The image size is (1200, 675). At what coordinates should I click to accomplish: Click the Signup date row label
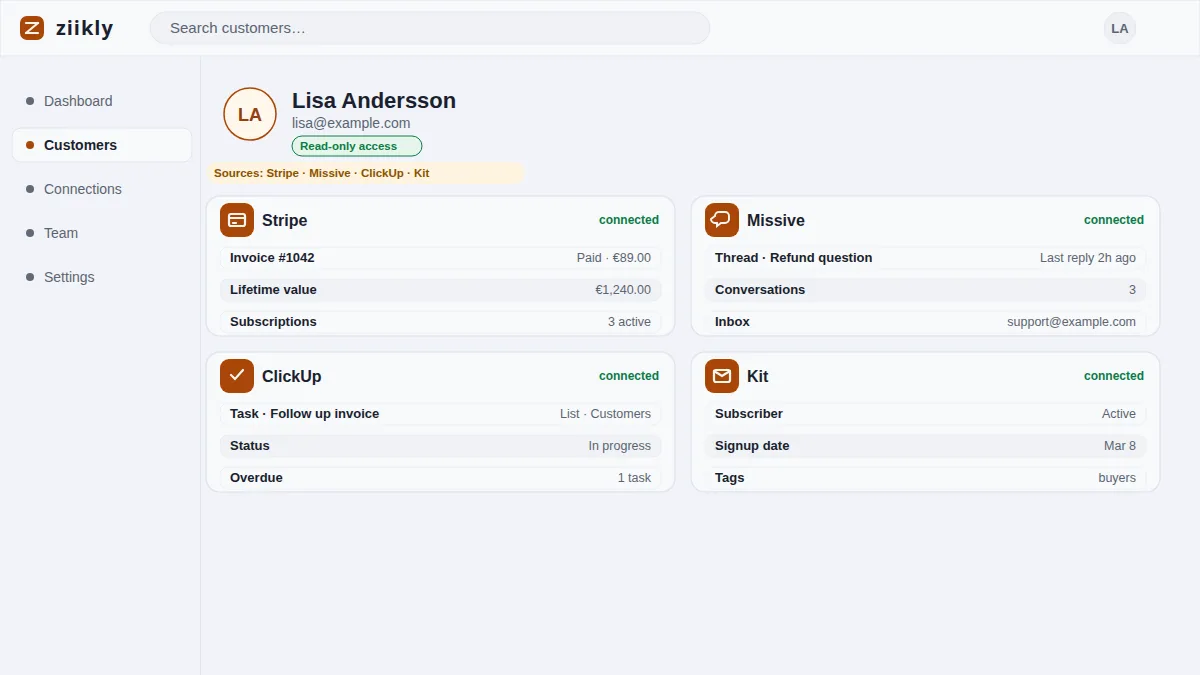tap(752, 446)
